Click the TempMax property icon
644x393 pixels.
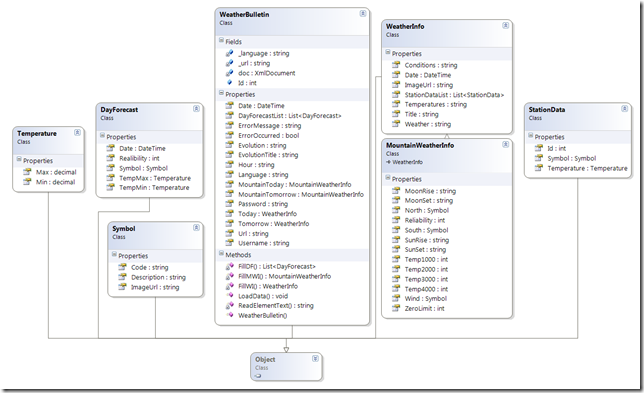tap(110, 177)
